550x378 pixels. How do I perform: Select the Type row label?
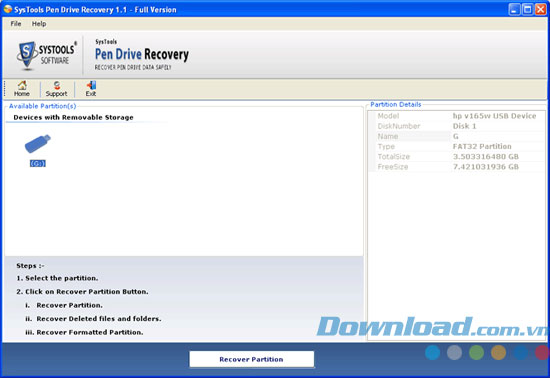(386, 146)
